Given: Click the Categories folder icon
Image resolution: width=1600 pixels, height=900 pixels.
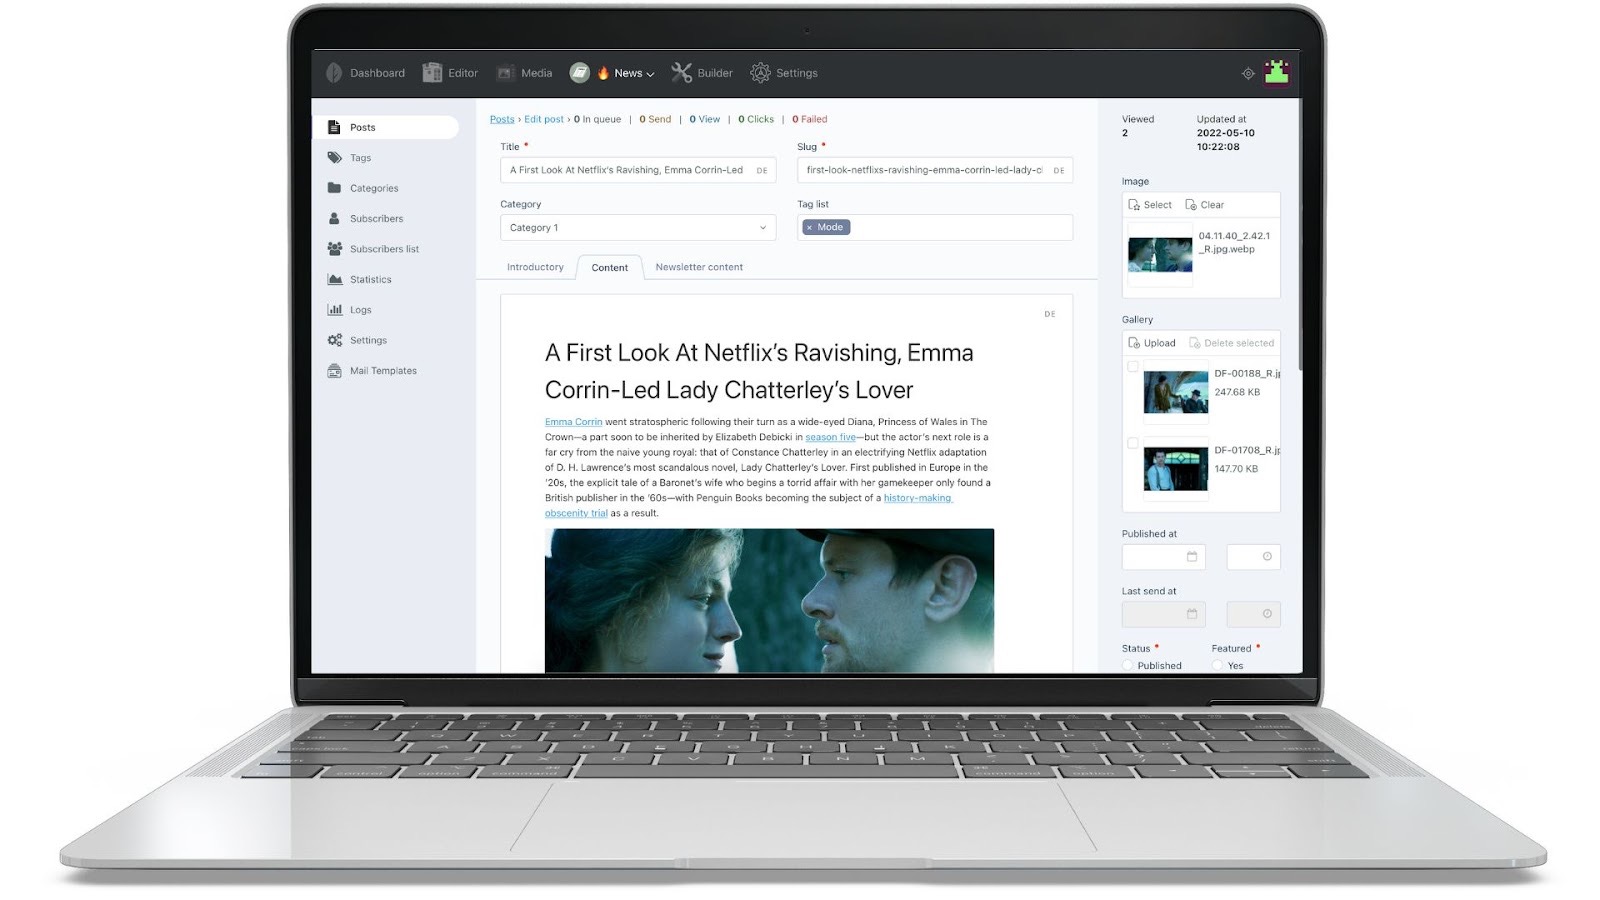Looking at the screenshot, I should [x=334, y=188].
